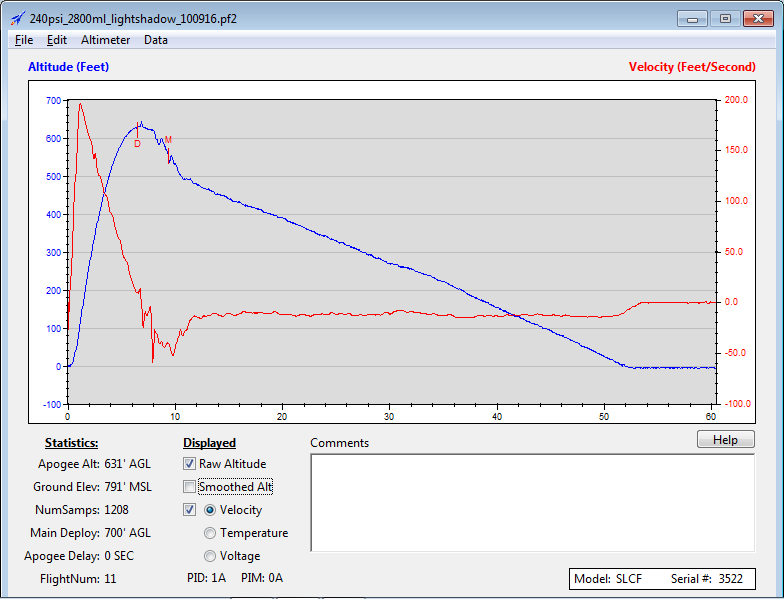Click the D drogue marker on graph
The height and width of the screenshot is (599, 784).
click(138, 144)
